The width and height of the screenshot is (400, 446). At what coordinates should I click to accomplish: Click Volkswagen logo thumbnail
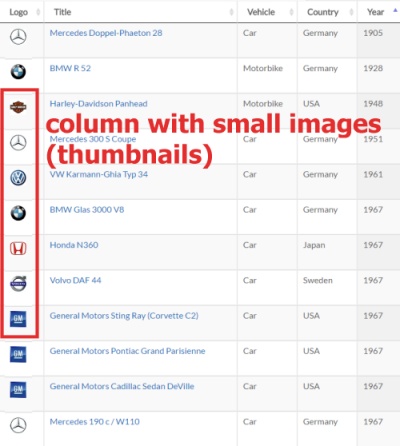(18, 178)
